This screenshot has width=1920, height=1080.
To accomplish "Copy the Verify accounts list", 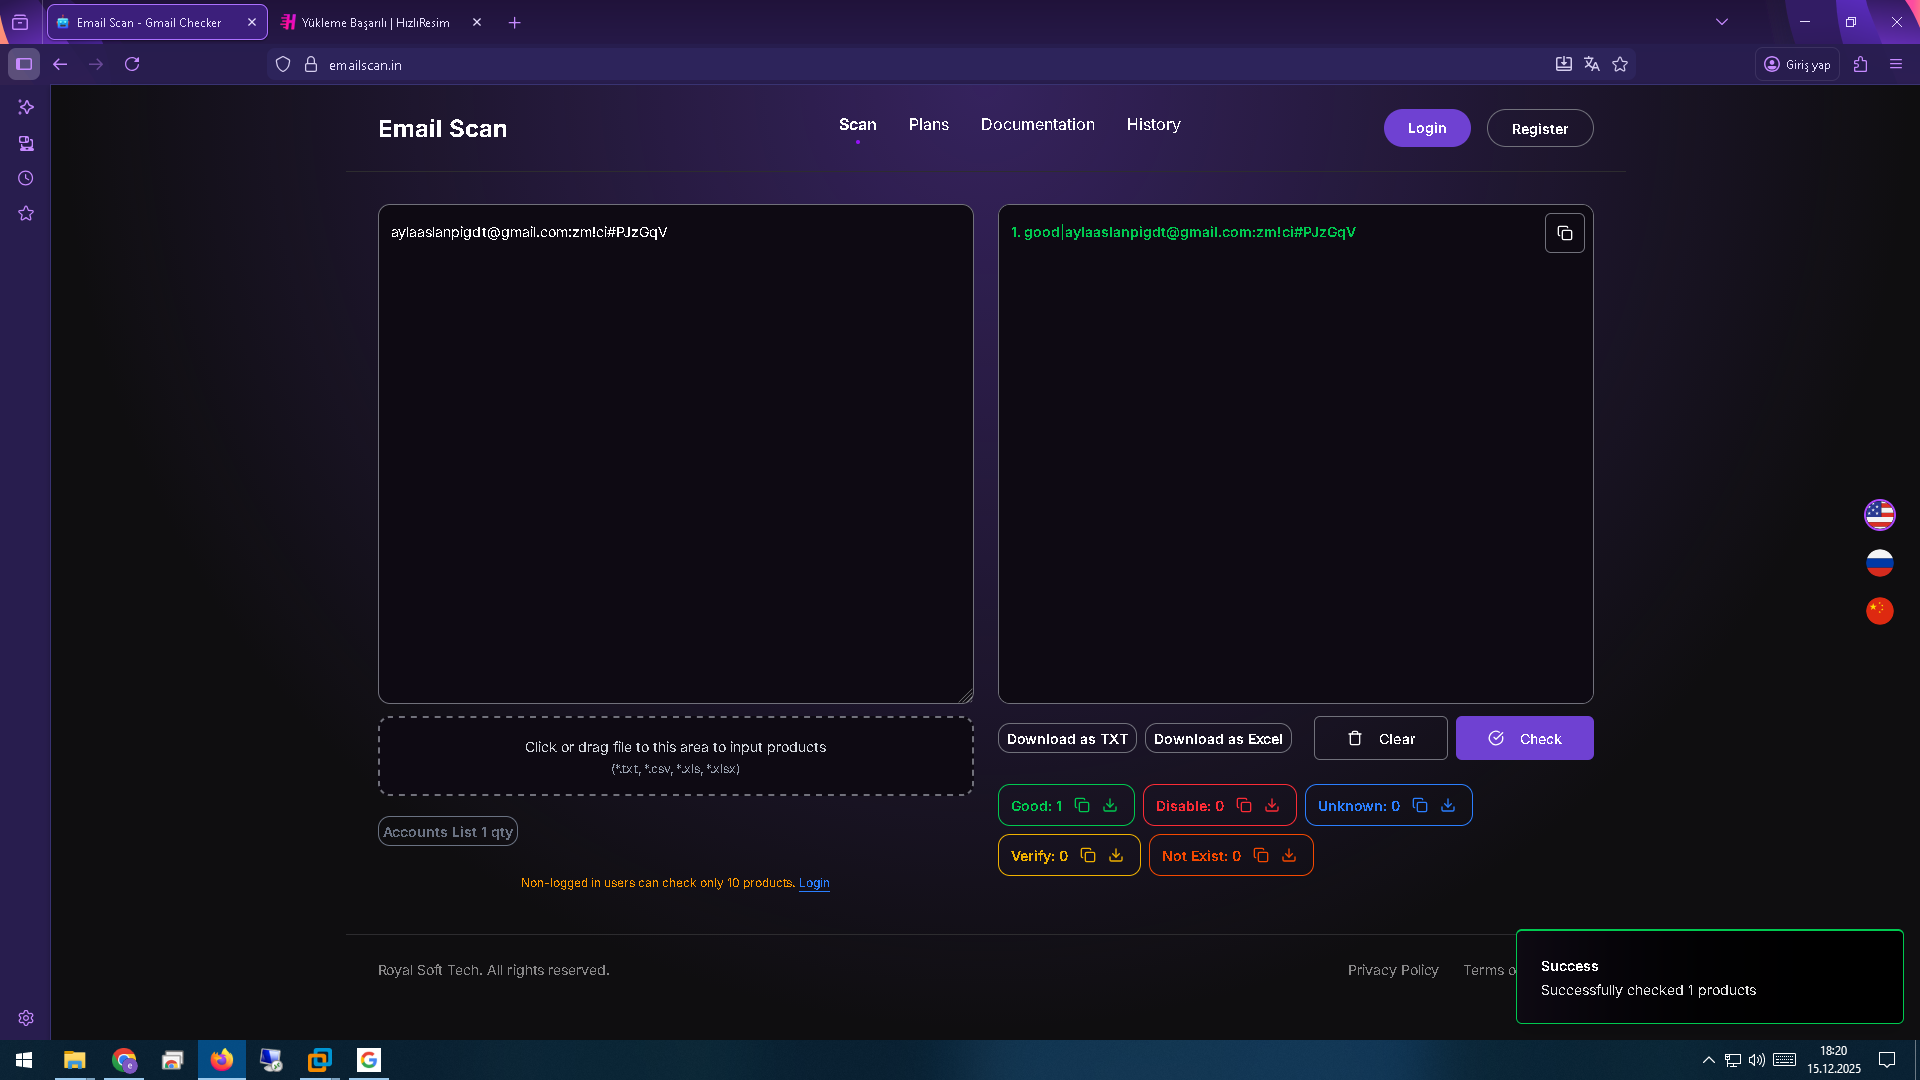I will [x=1088, y=855].
